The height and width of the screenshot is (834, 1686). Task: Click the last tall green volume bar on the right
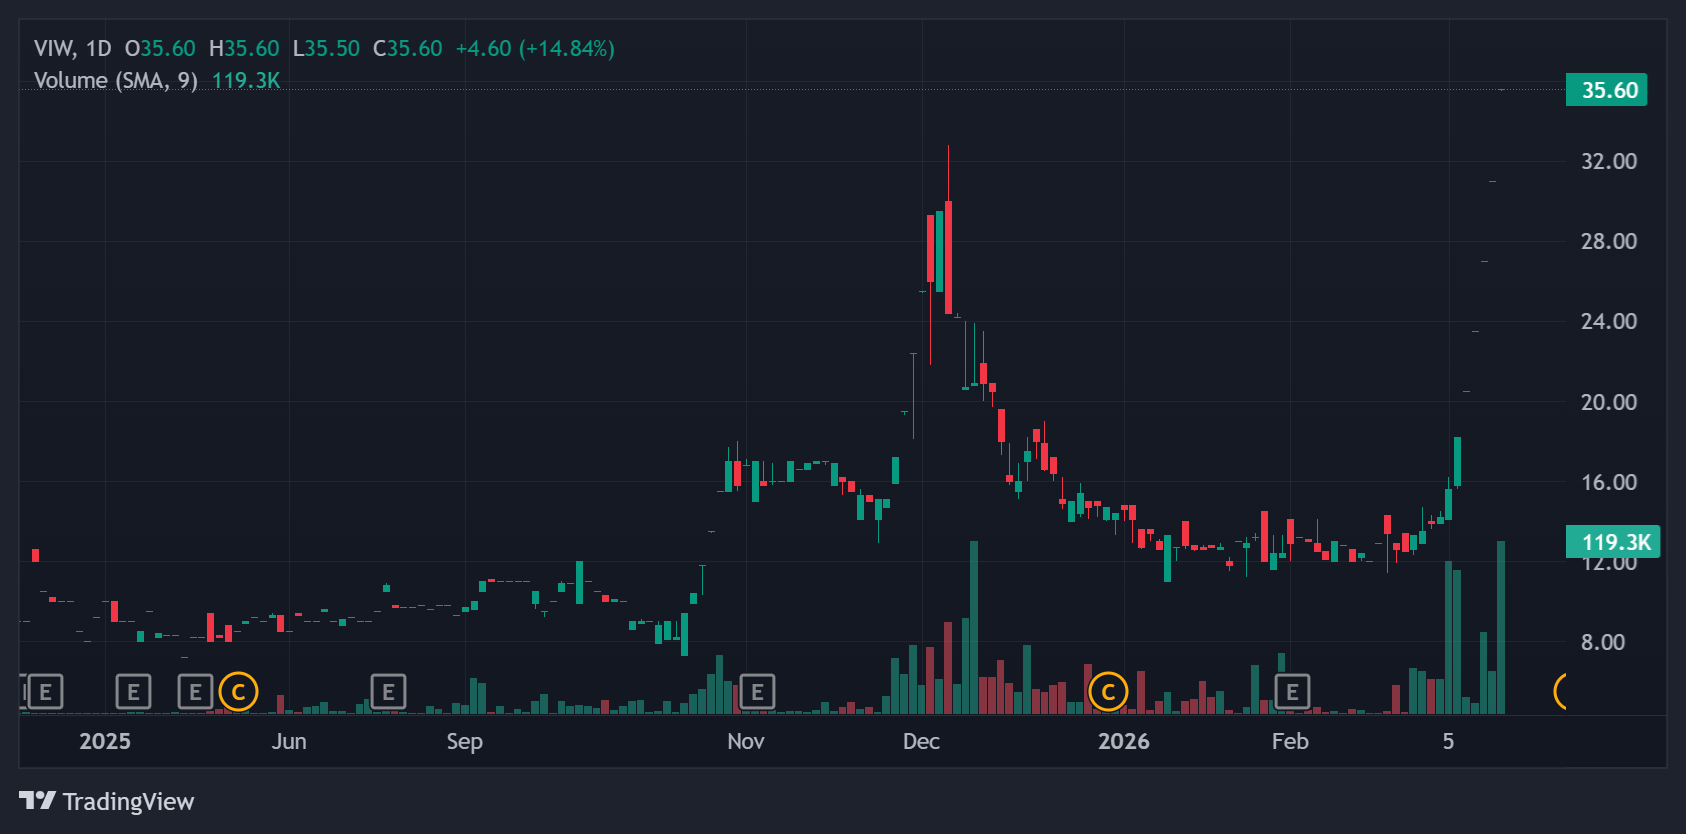(x=1501, y=628)
